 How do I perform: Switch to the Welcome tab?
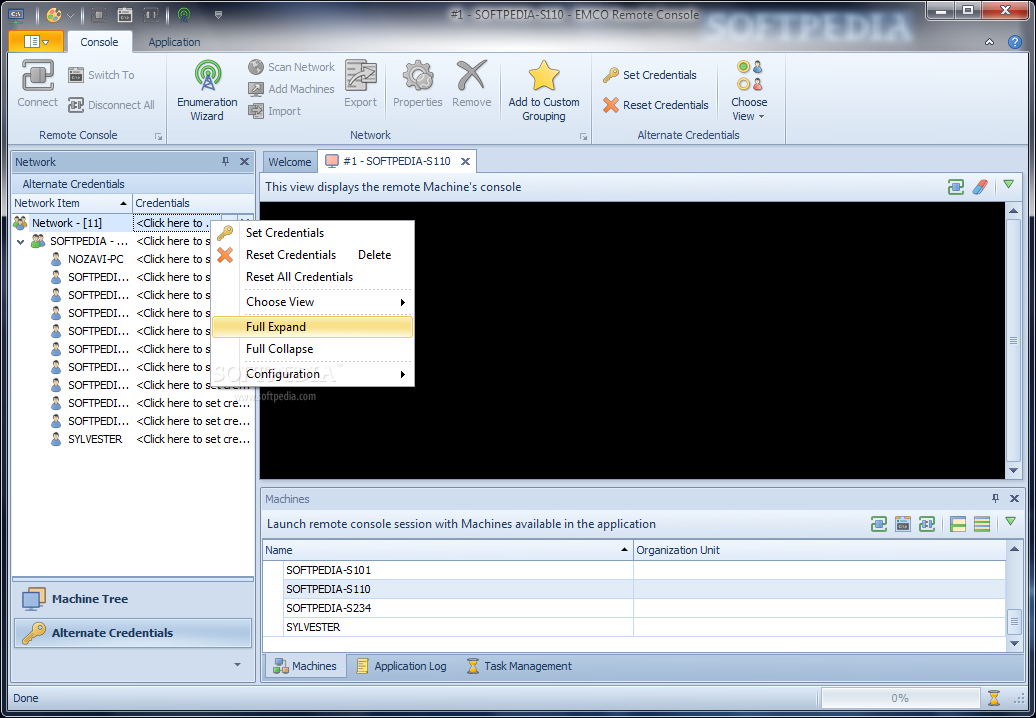tap(289, 162)
